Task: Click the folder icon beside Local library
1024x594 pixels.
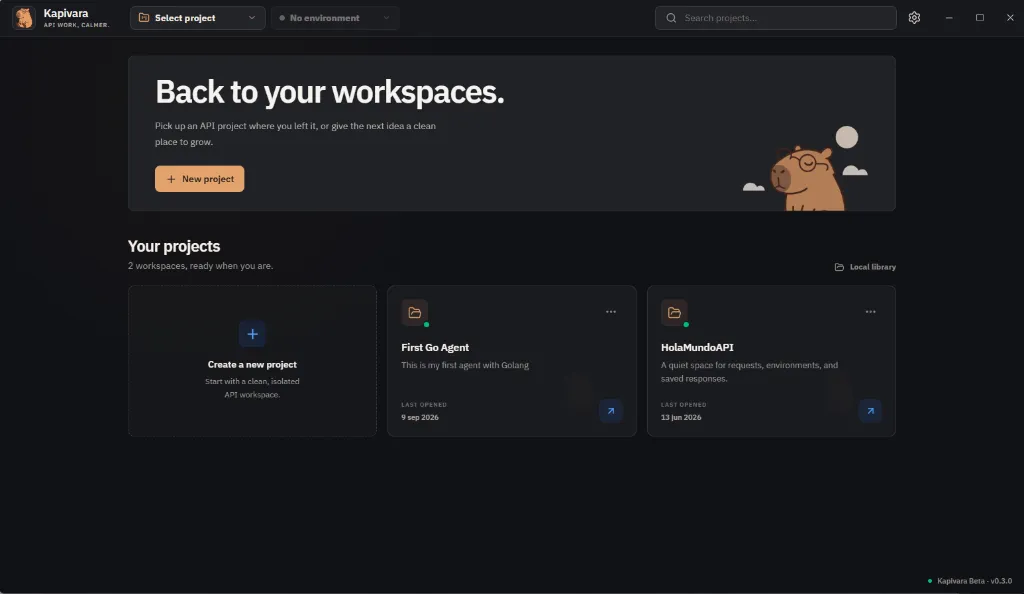Action: [x=839, y=267]
